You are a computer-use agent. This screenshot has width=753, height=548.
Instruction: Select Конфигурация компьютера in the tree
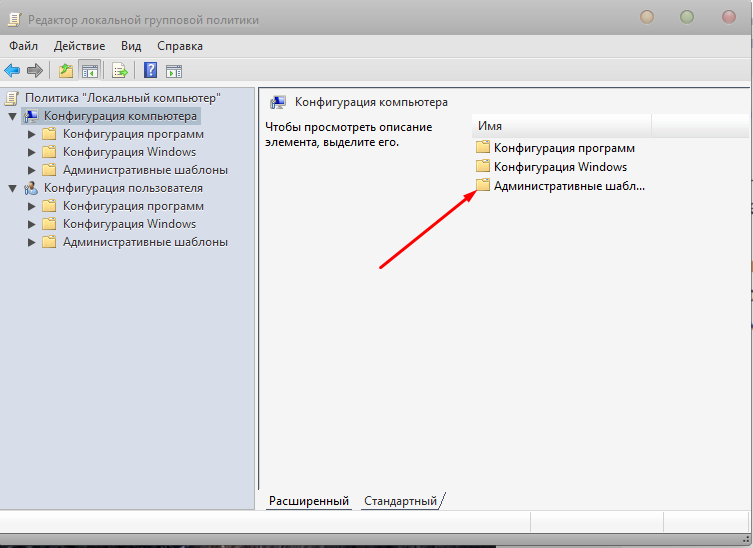click(x=120, y=116)
